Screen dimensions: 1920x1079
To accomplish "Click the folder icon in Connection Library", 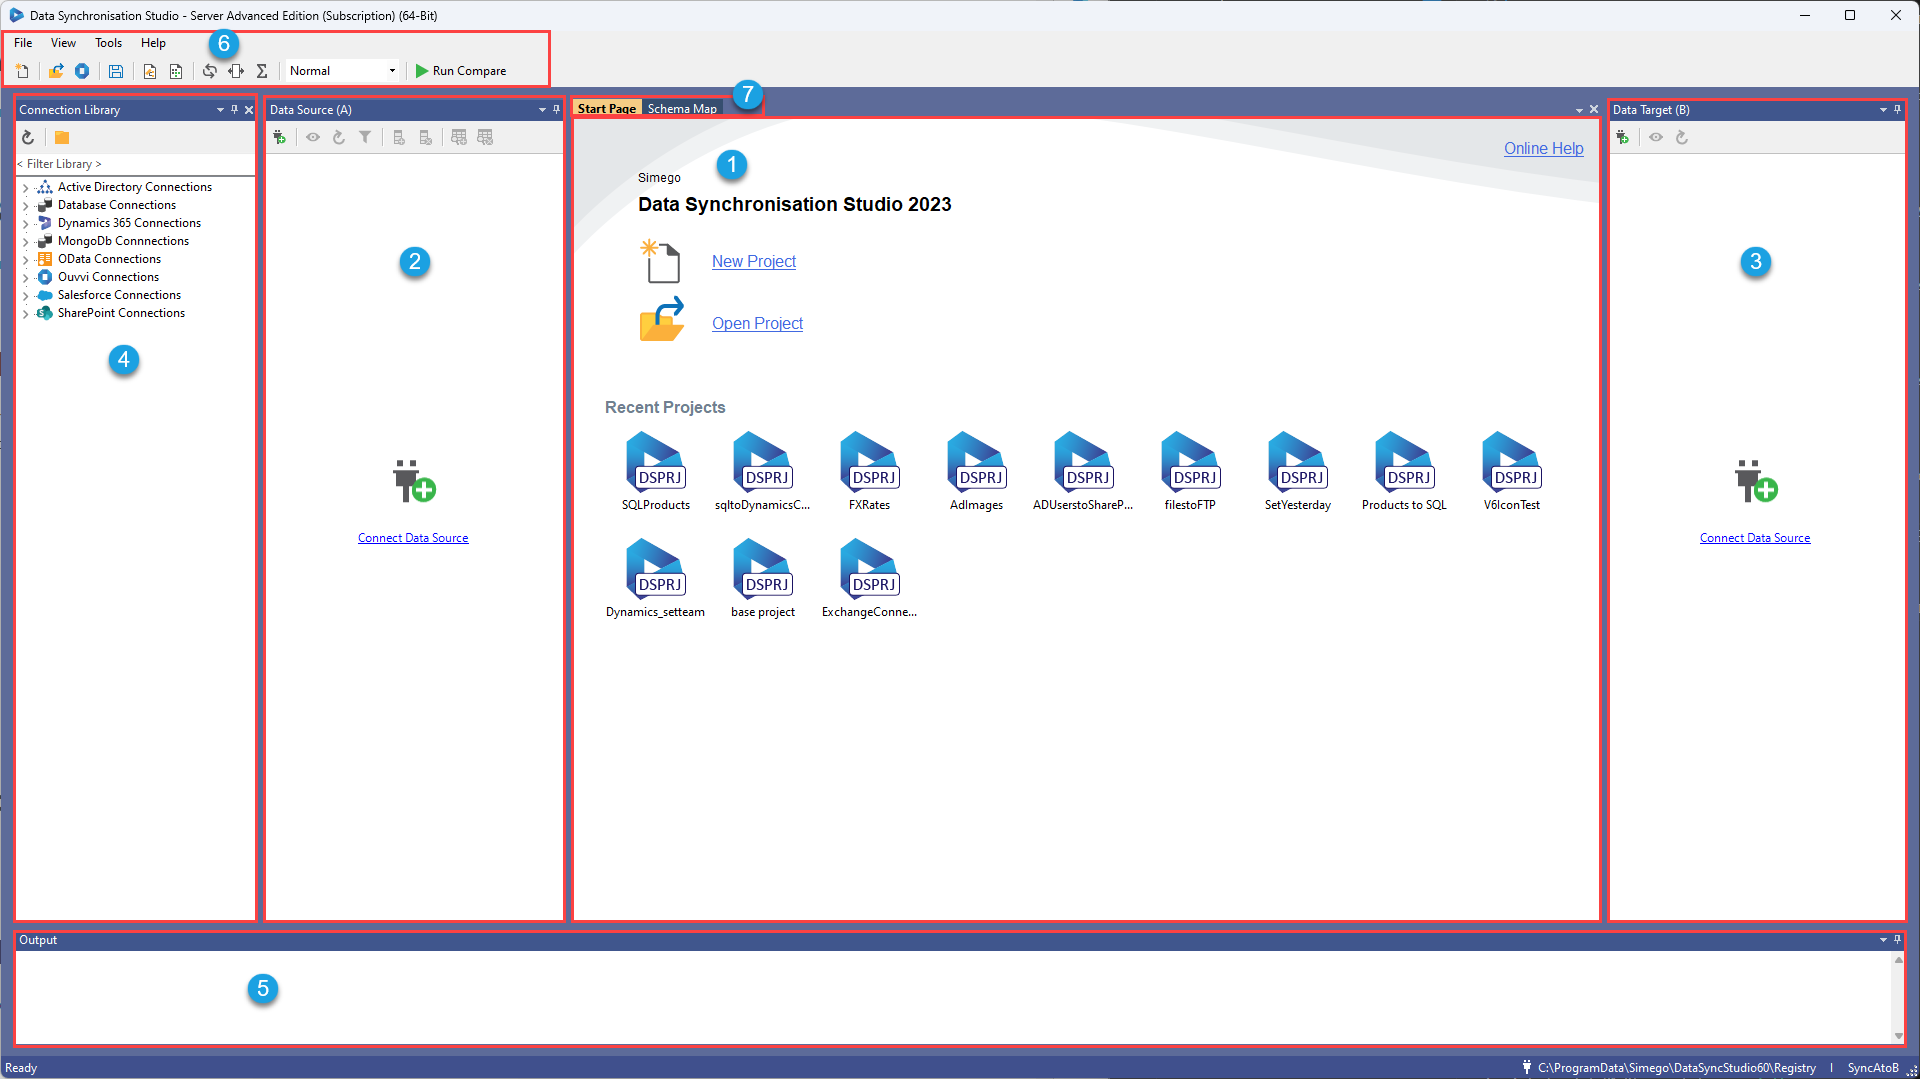I will point(62,137).
